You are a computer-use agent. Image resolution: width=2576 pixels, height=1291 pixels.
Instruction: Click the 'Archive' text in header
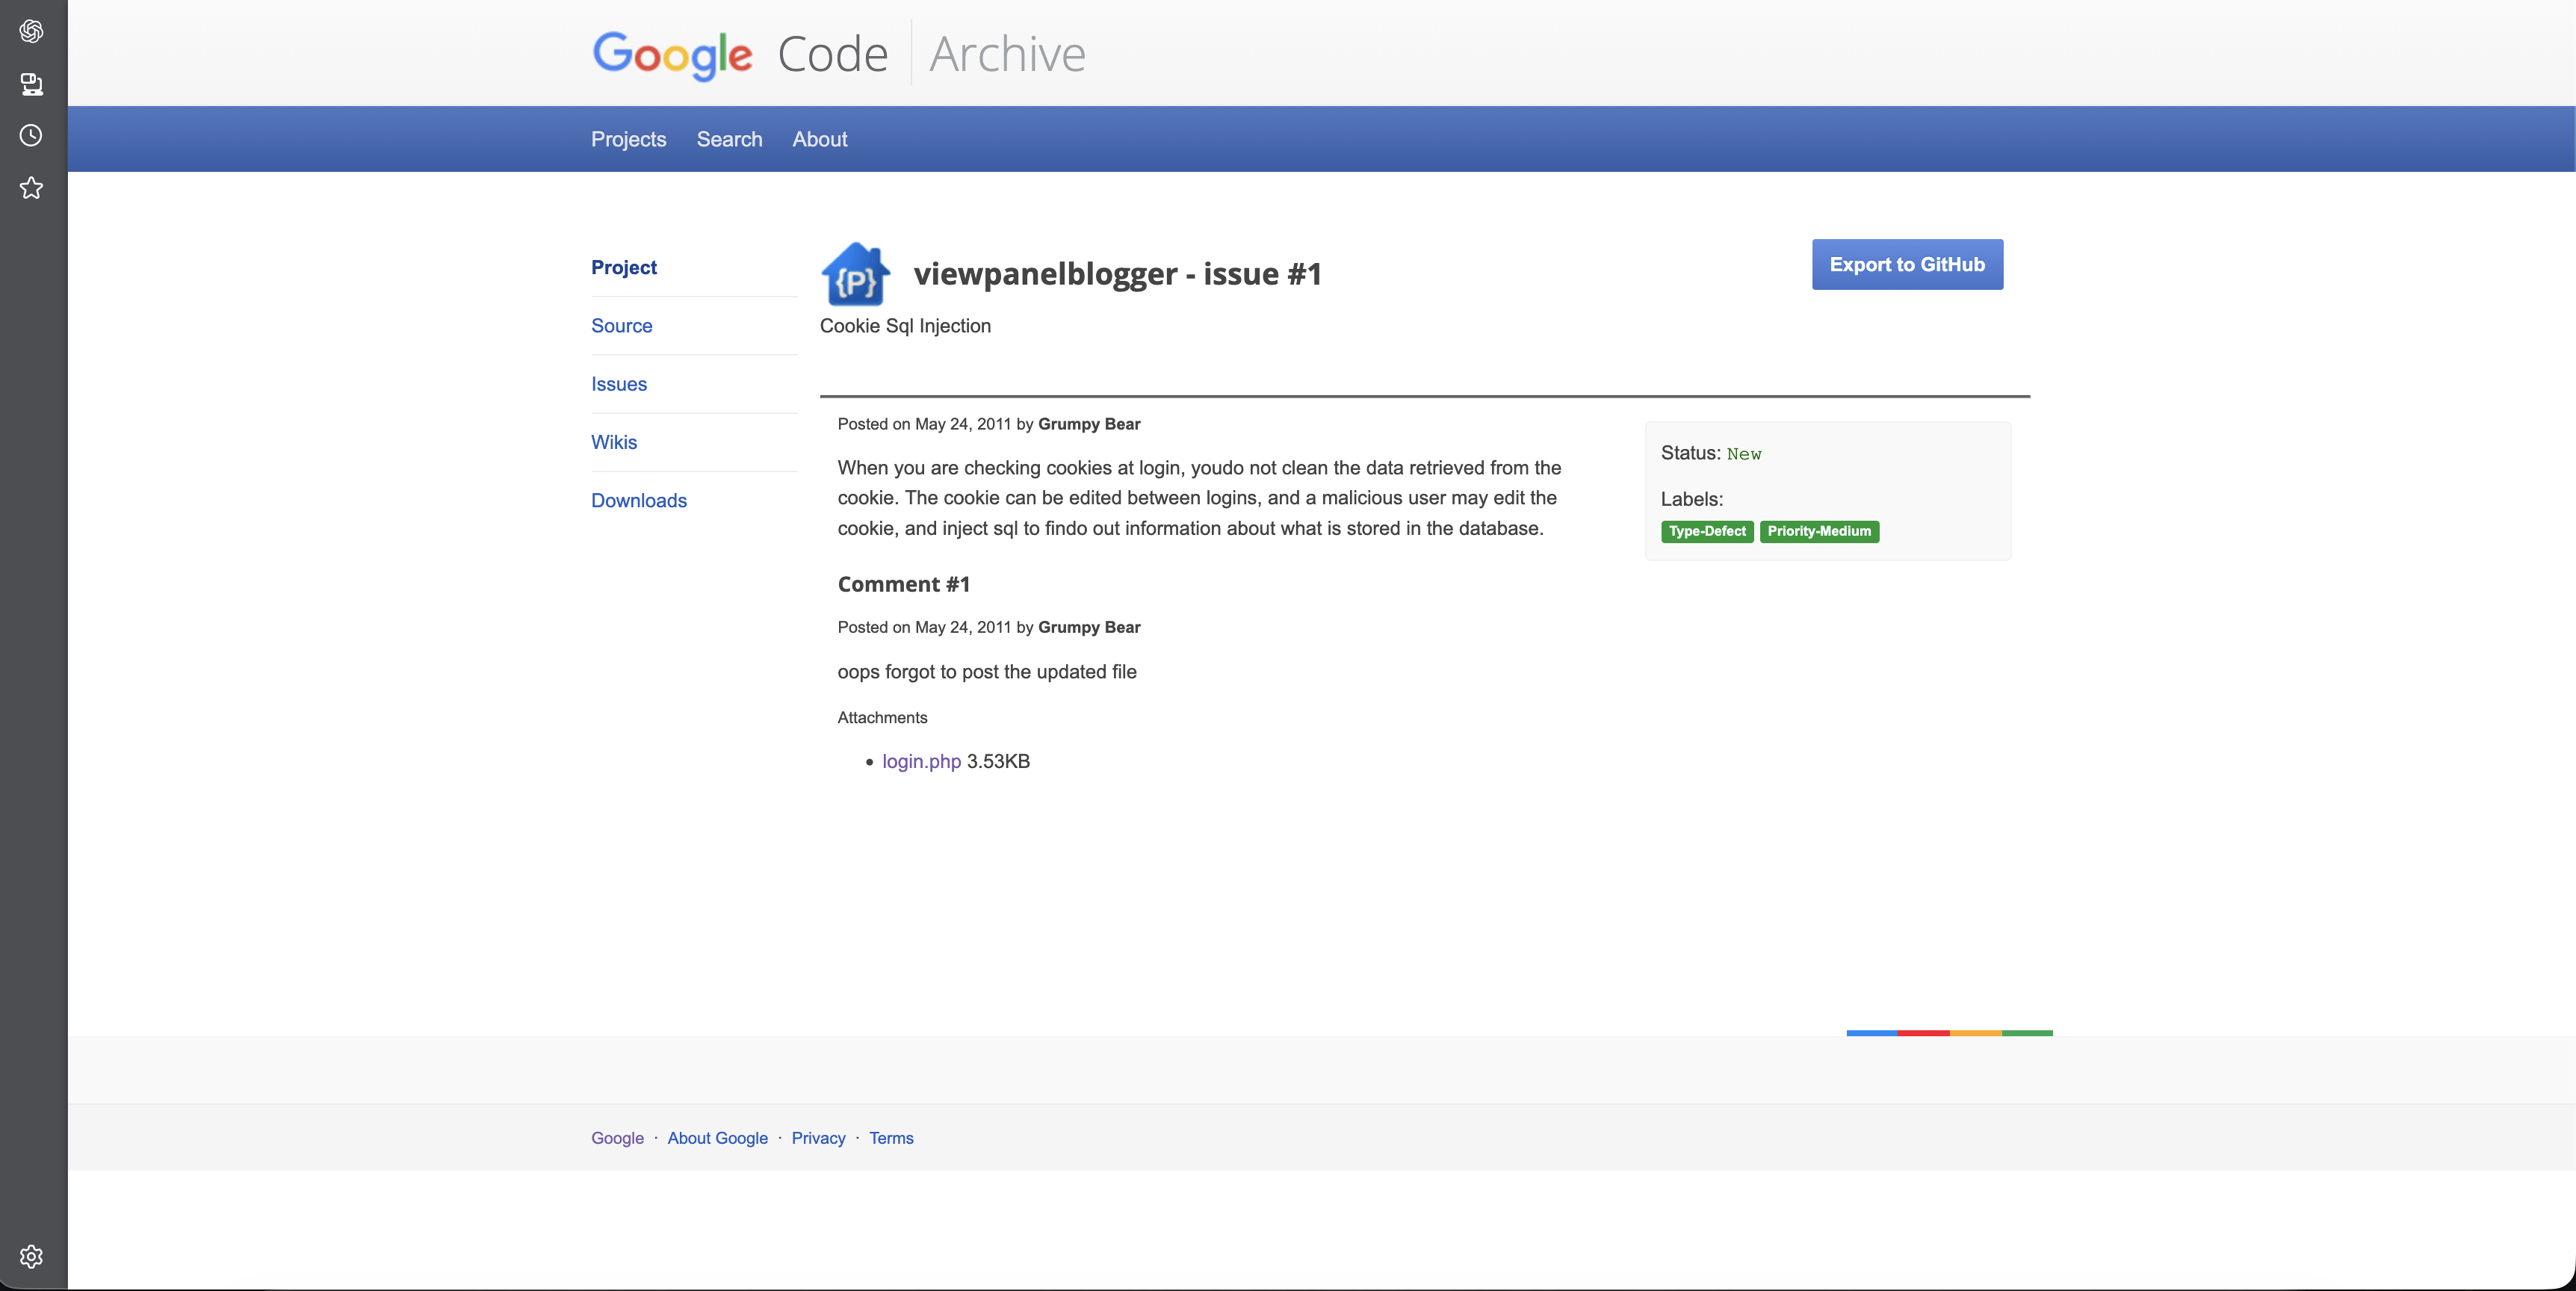[1007, 54]
